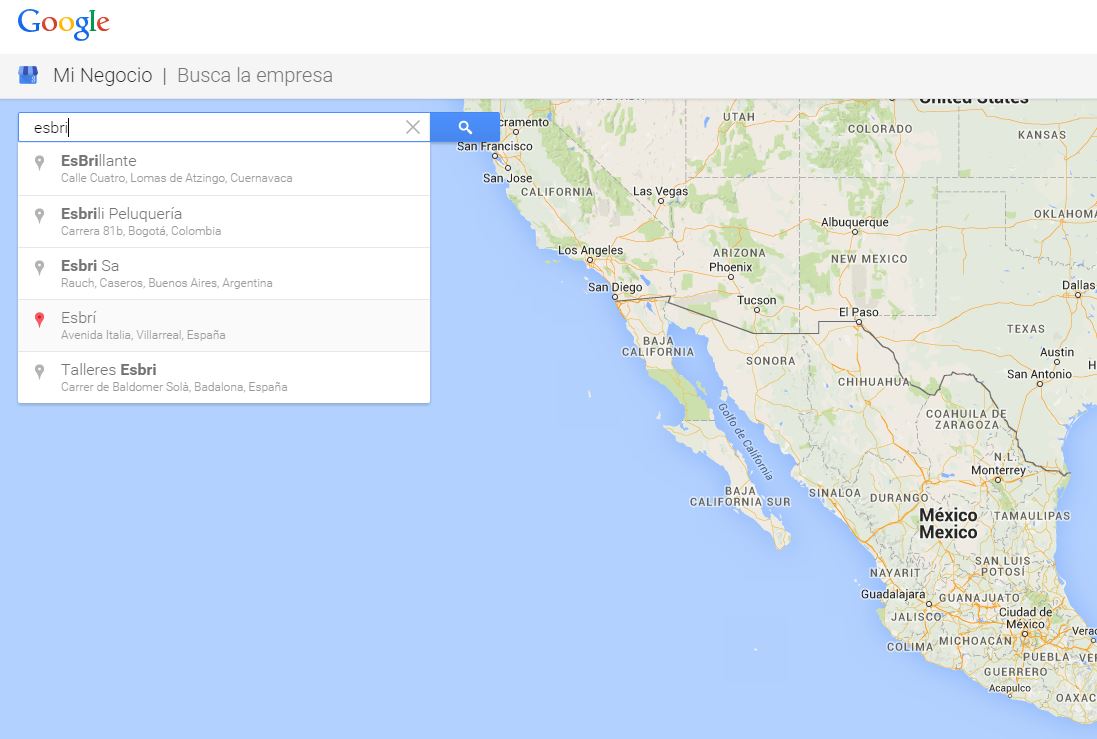Click the address Carrer de Baldomer Solà, Badalona

(x=174, y=386)
